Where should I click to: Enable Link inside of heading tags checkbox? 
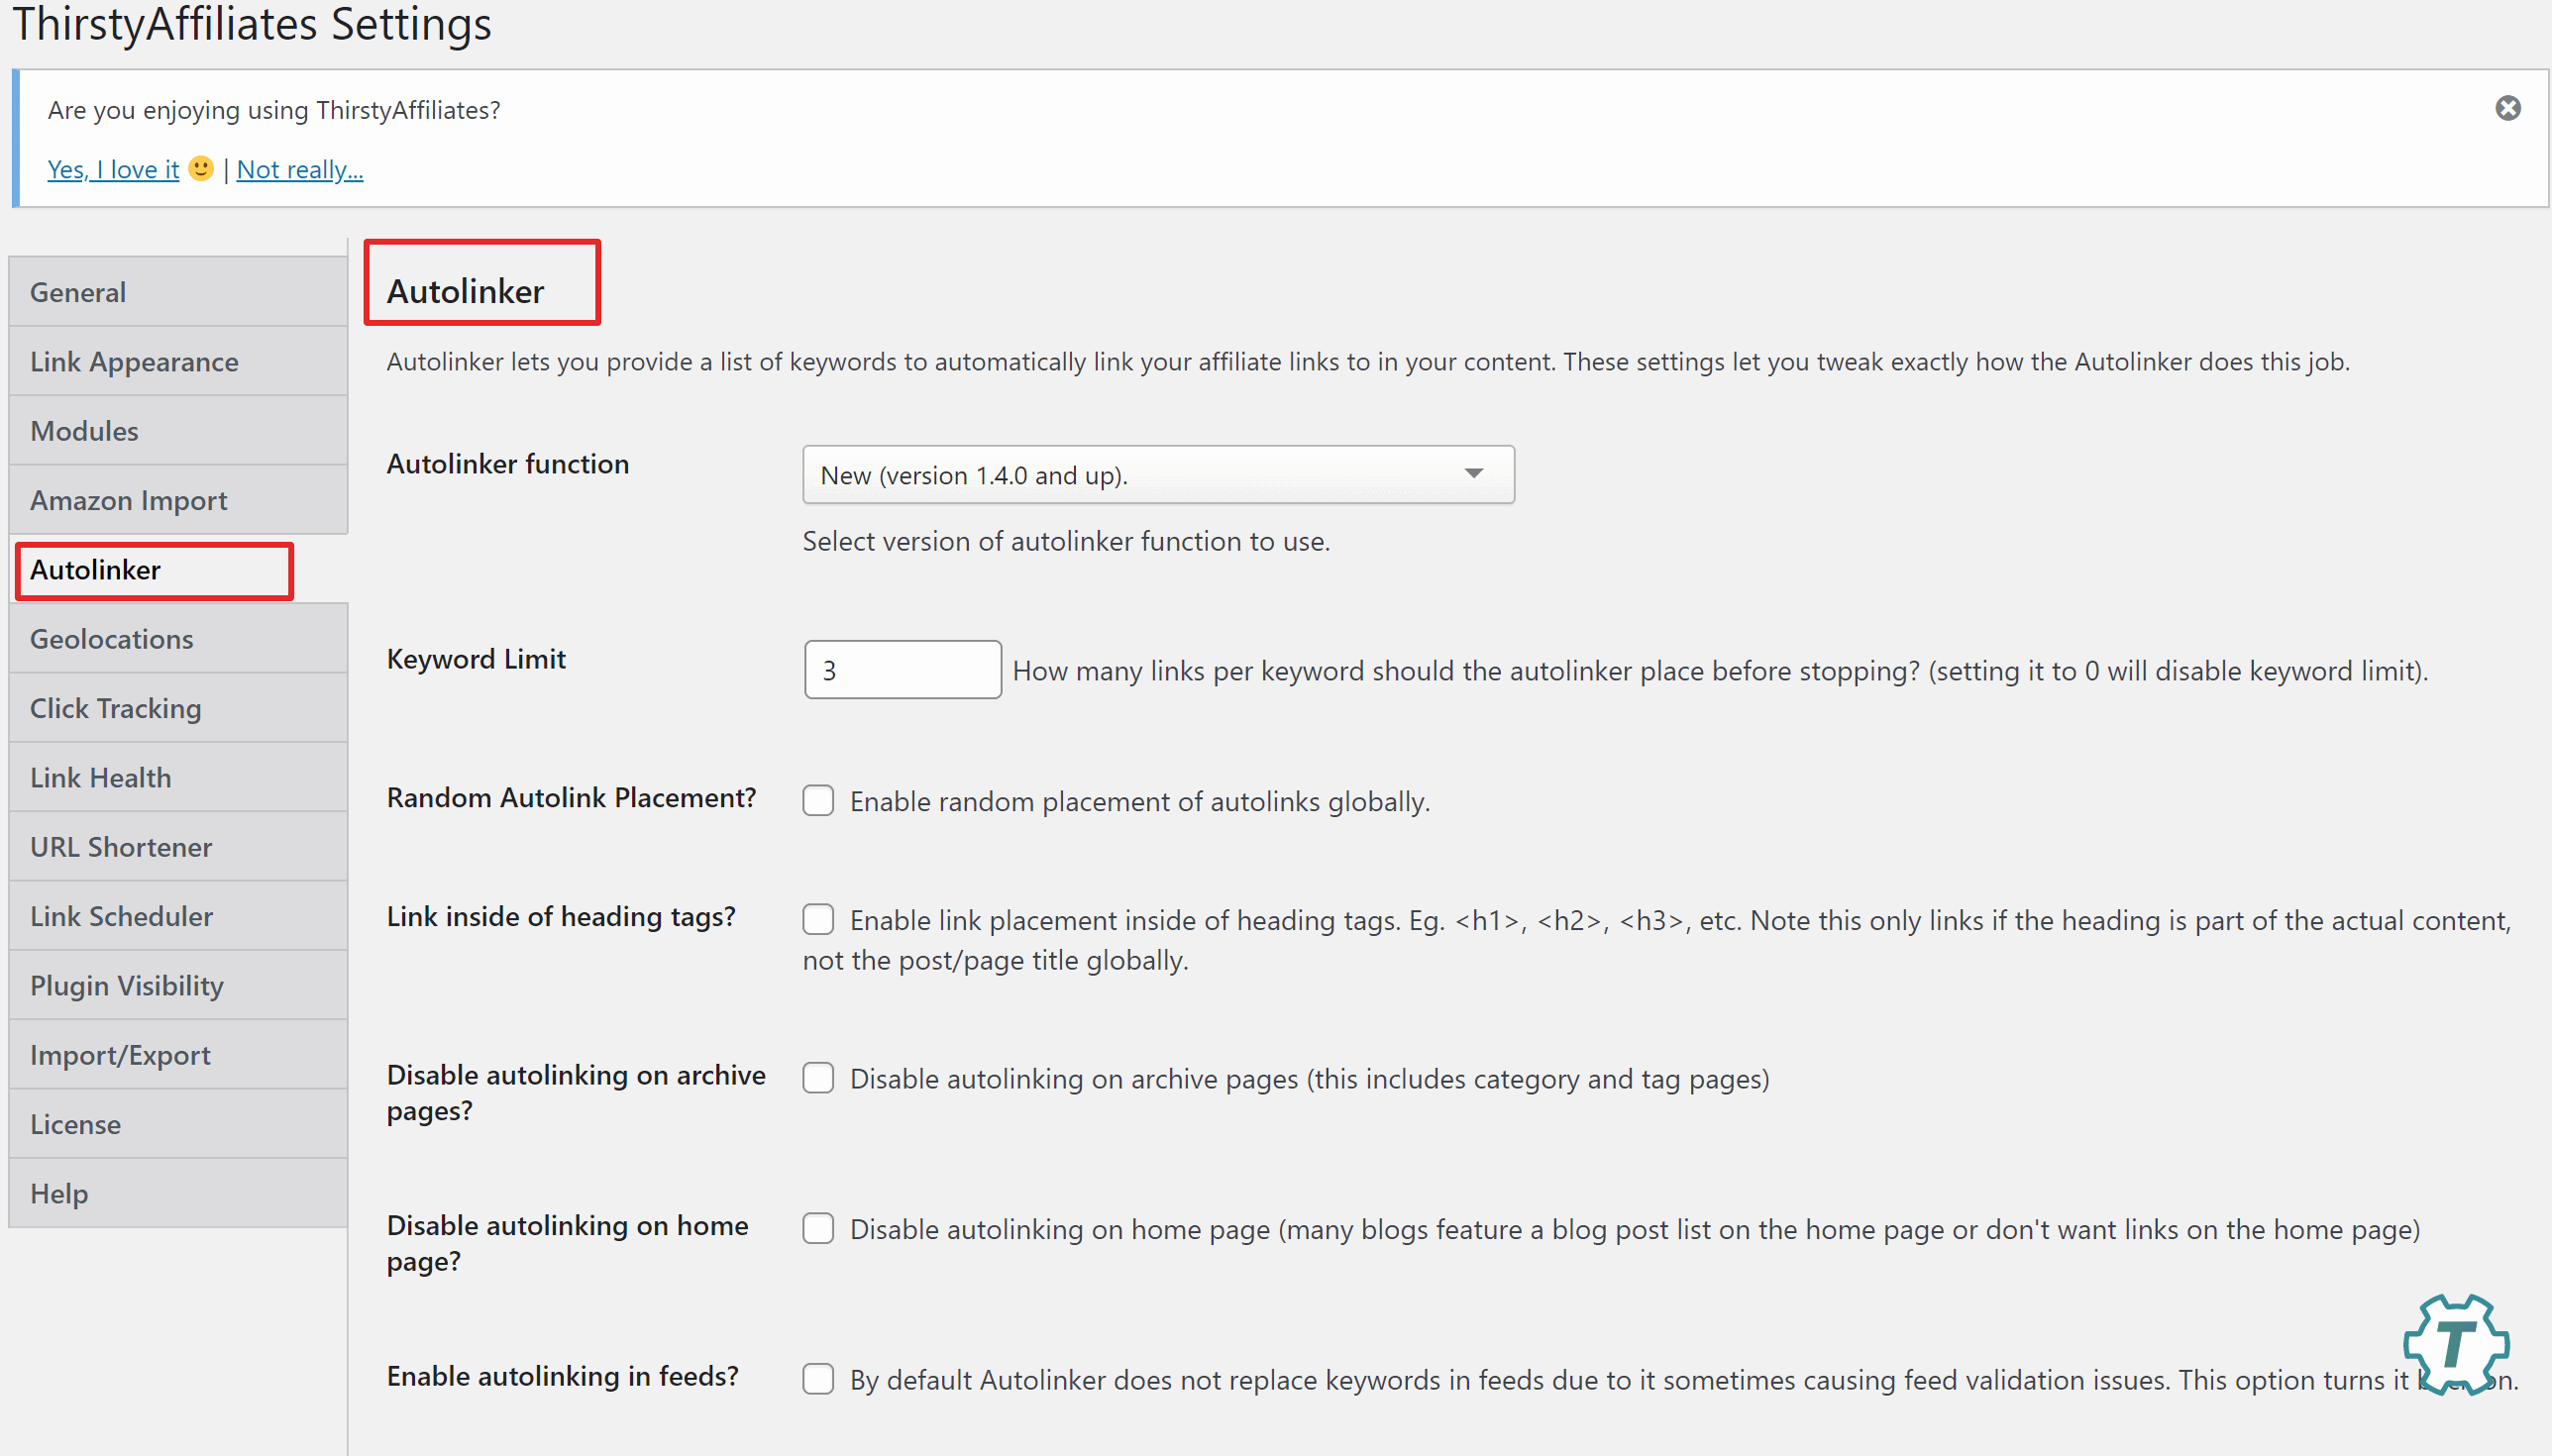click(x=818, y=918)
